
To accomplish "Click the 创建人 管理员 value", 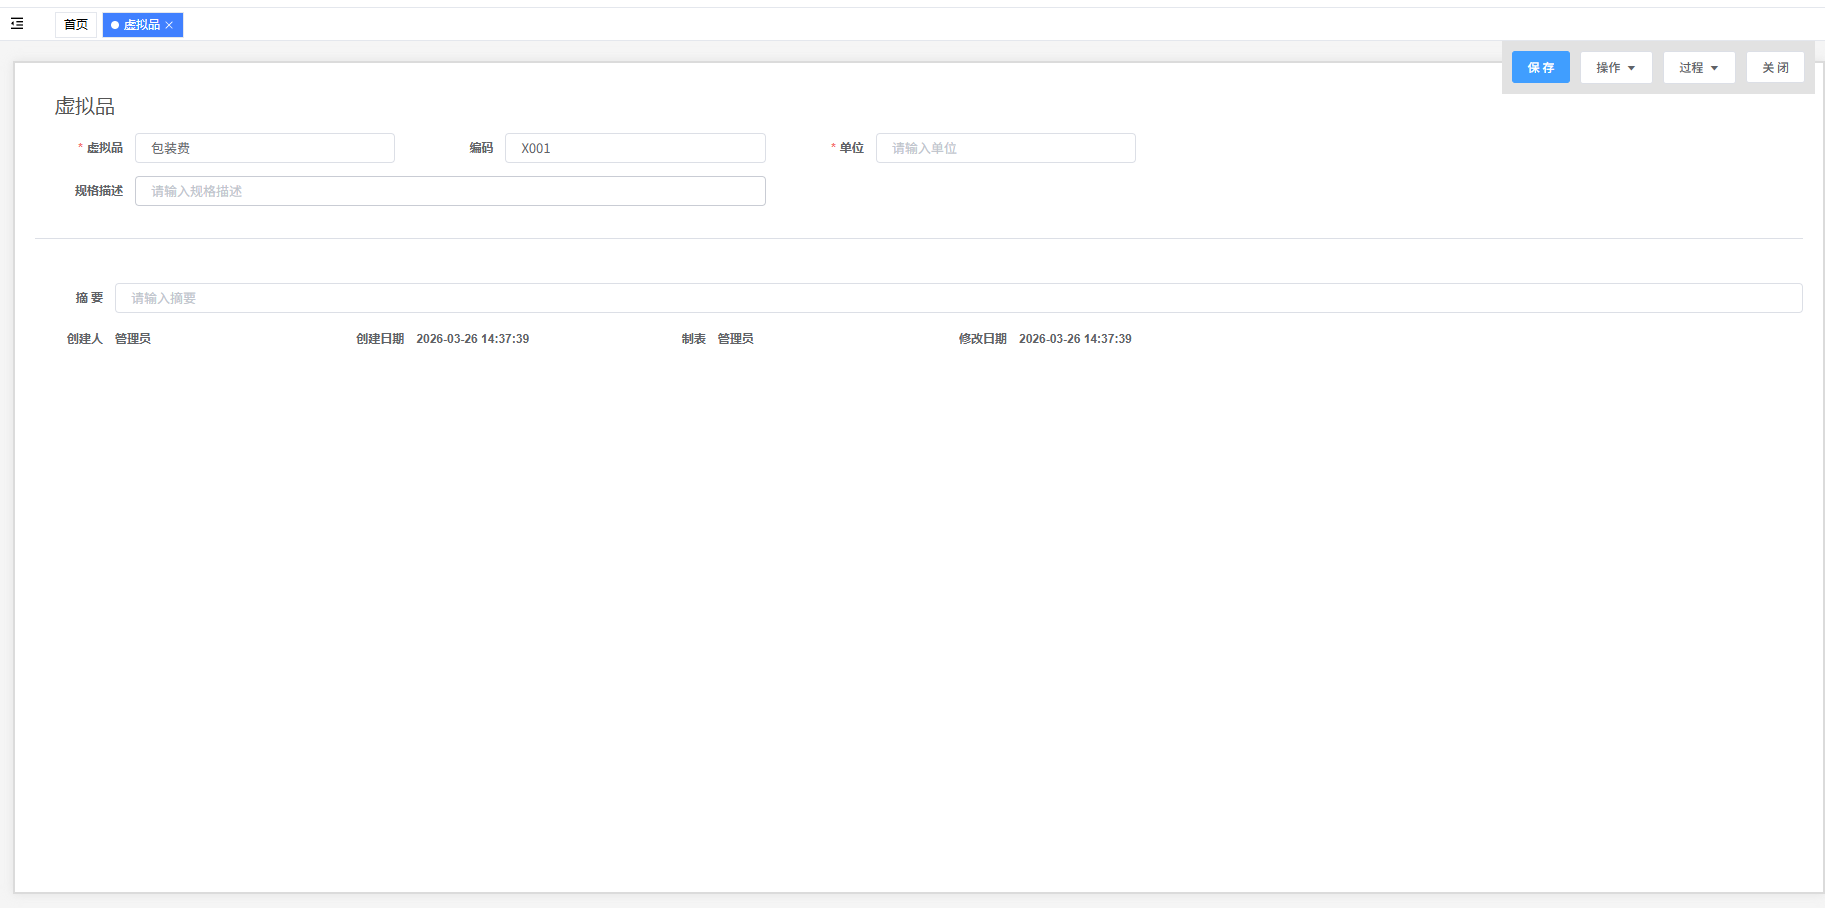I will click(132, 339).
